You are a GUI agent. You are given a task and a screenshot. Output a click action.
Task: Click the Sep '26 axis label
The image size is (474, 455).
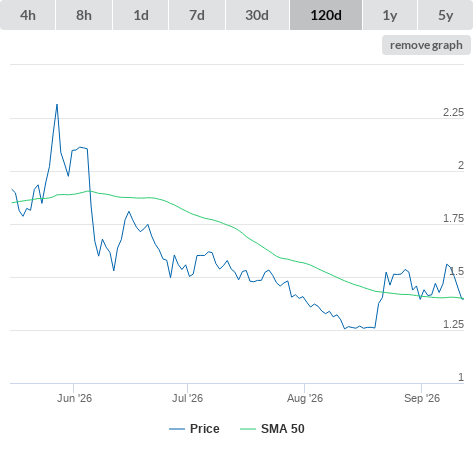[x=422, y=398]
